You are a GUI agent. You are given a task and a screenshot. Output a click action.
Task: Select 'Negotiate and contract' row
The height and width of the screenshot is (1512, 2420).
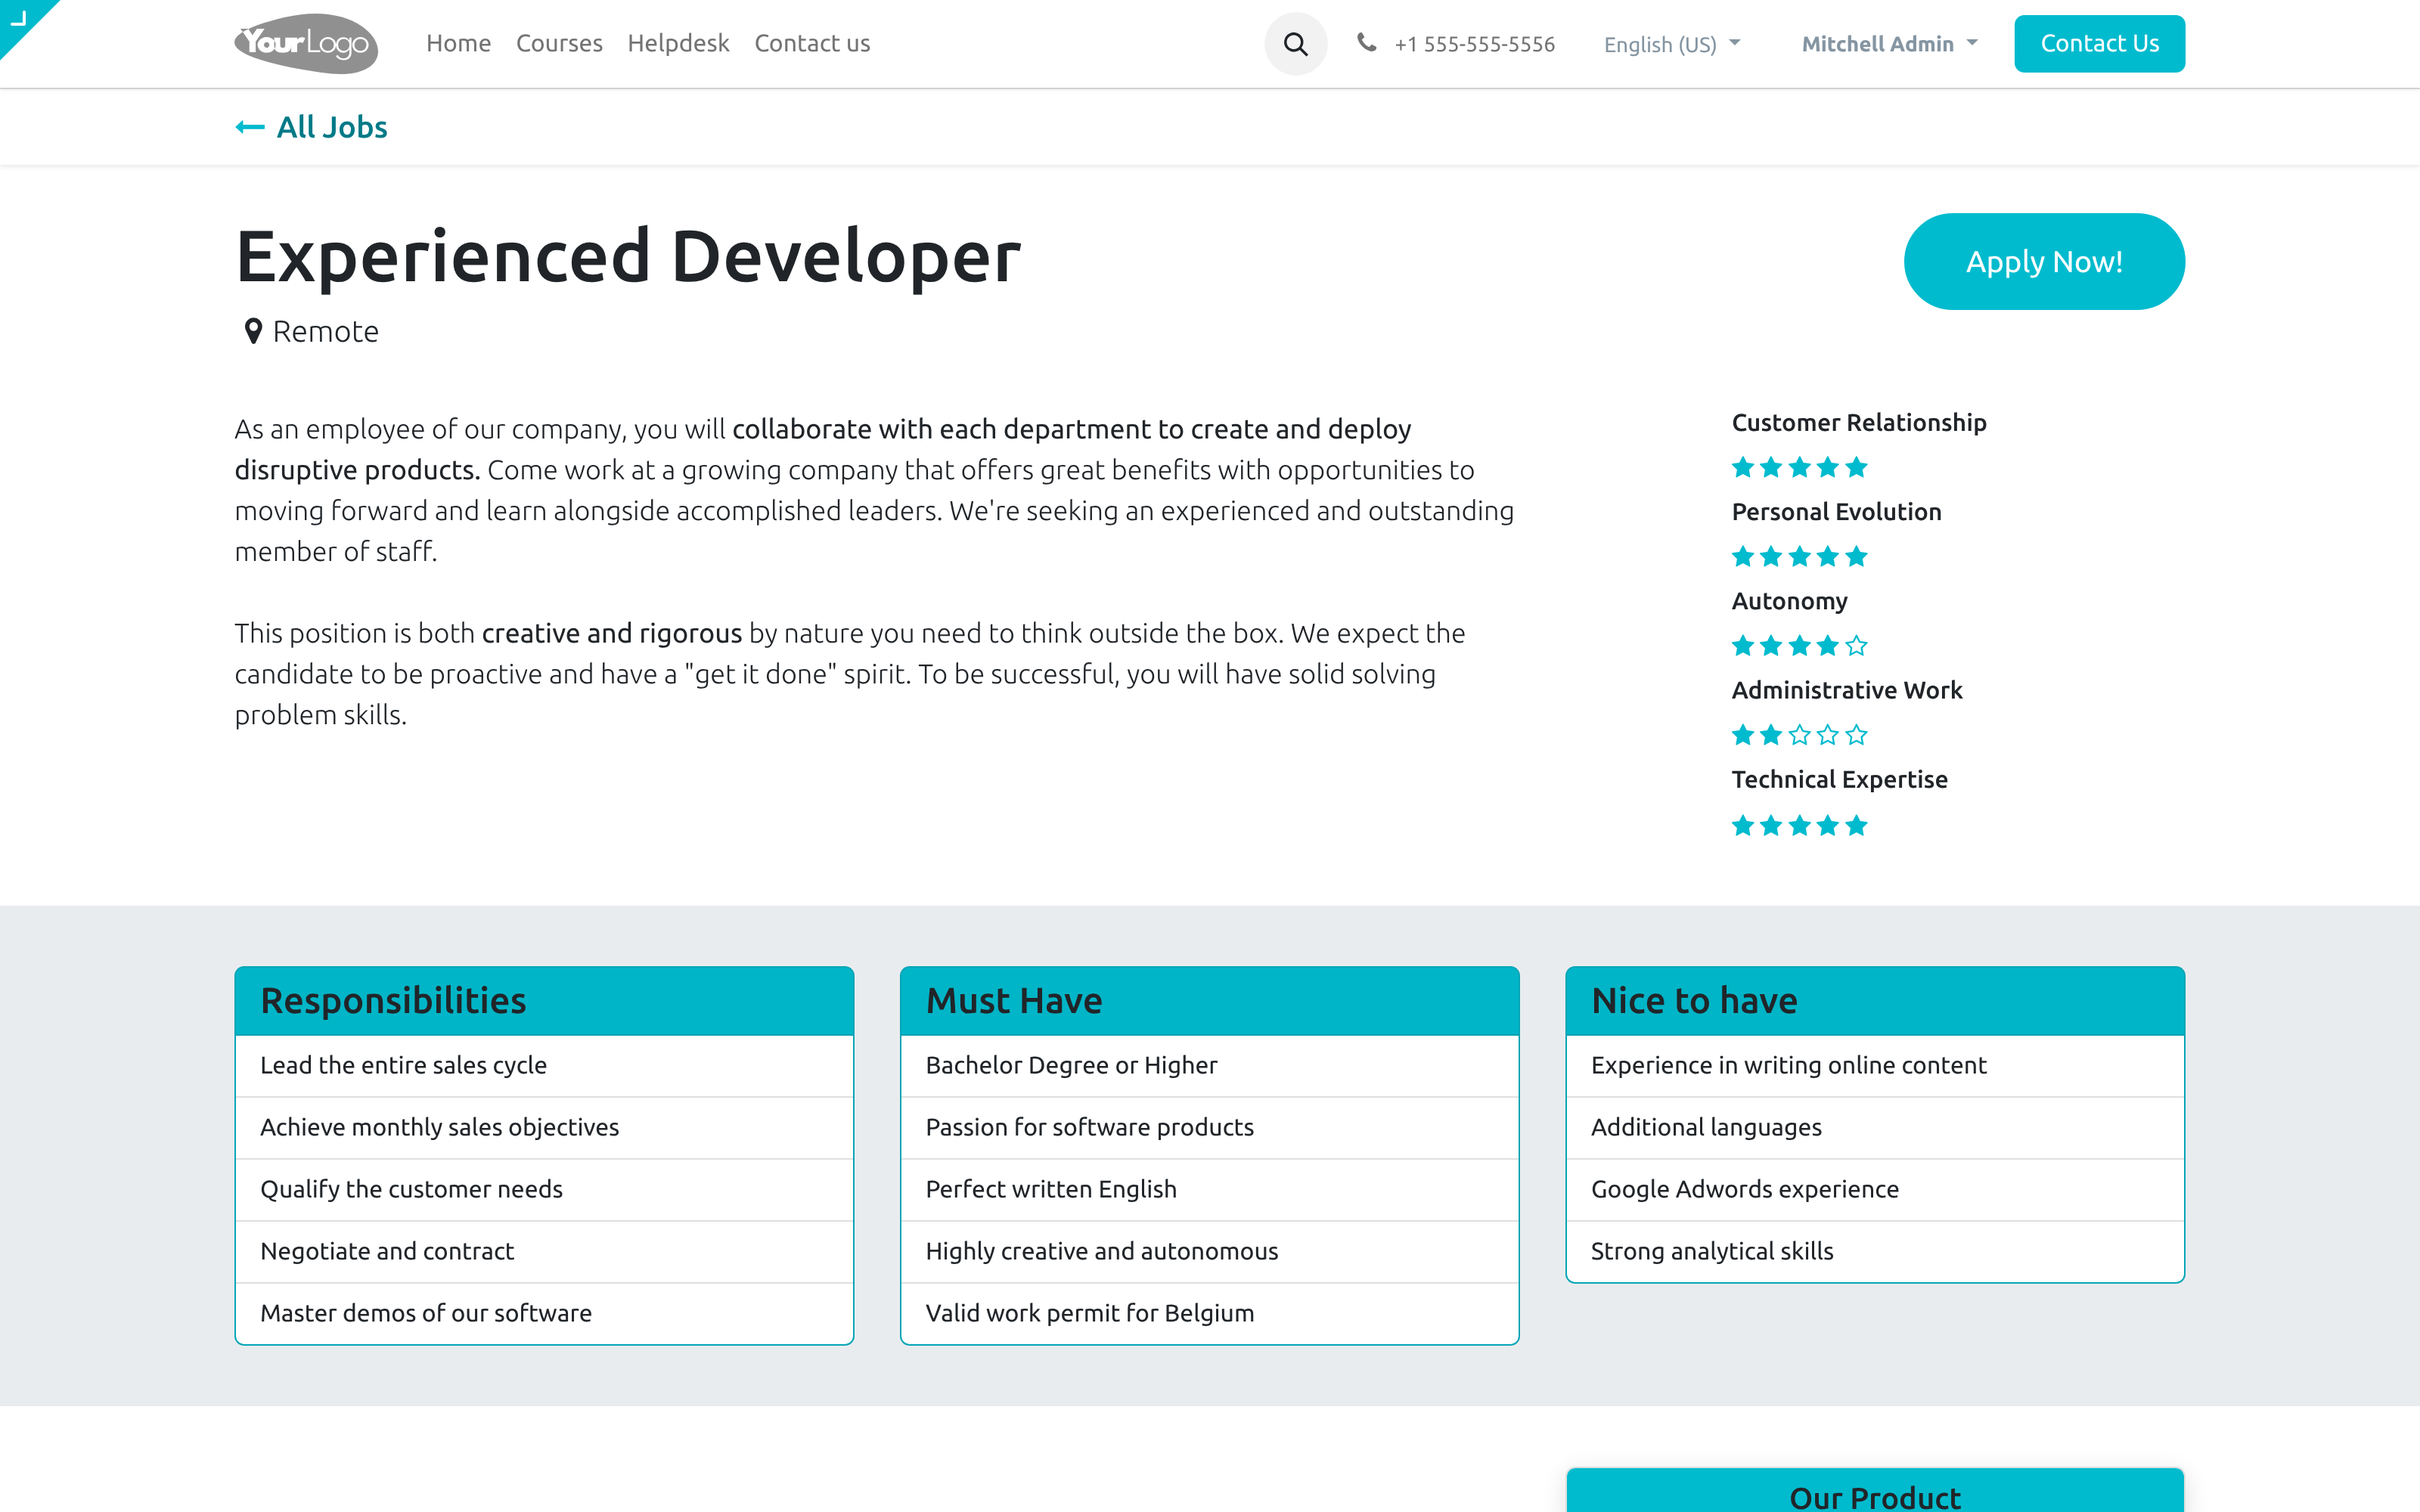[544, 1252]
